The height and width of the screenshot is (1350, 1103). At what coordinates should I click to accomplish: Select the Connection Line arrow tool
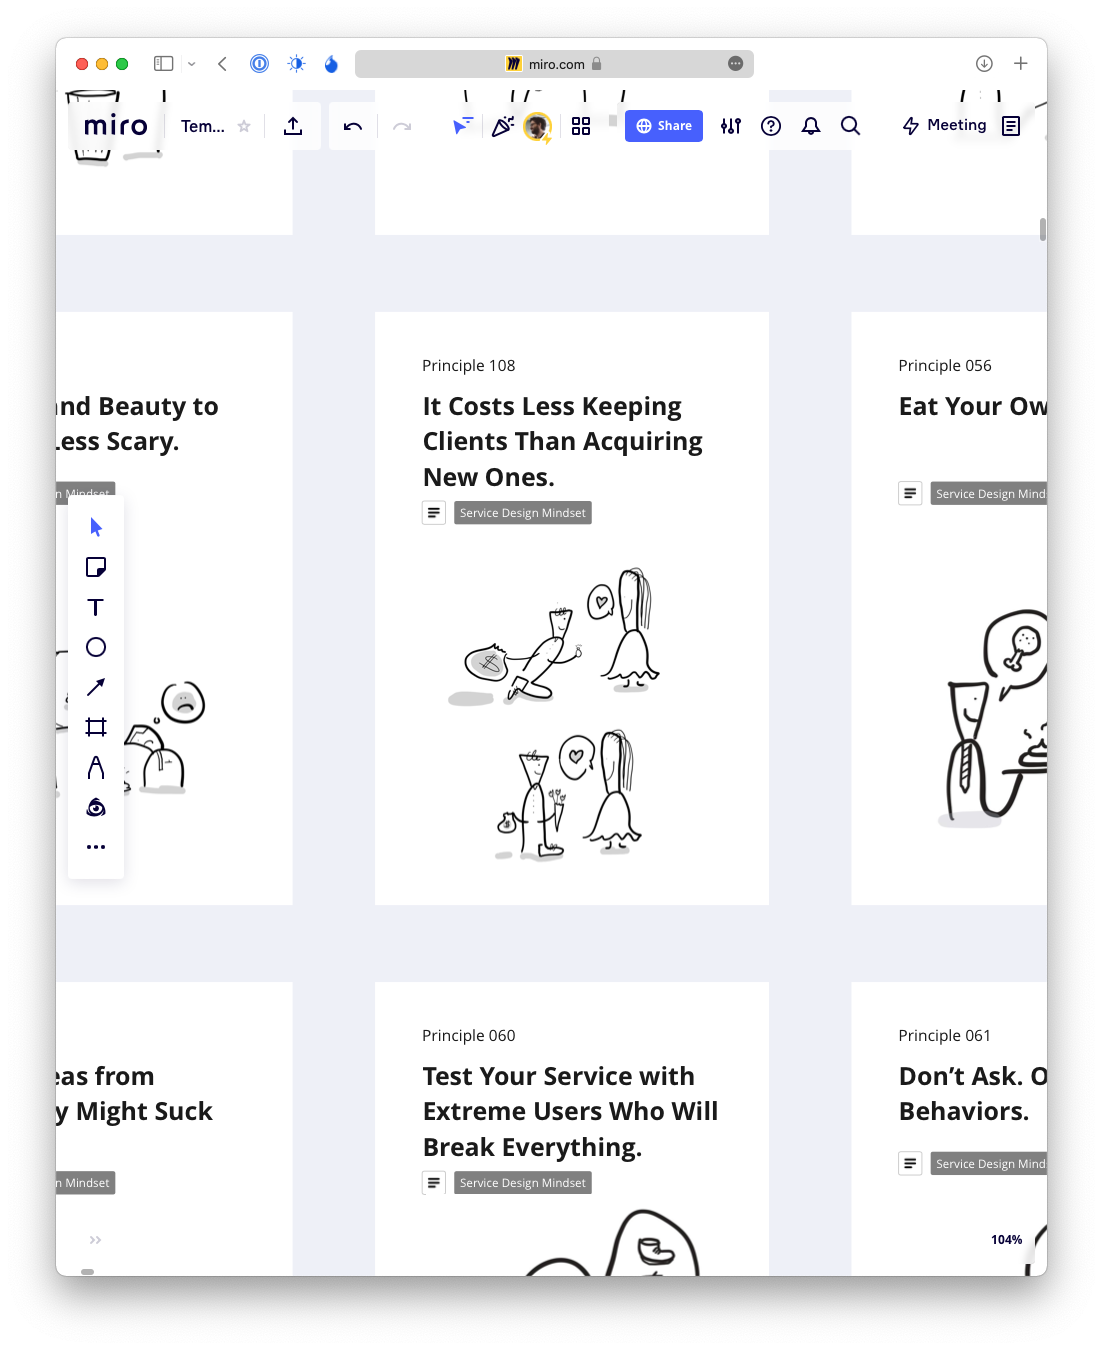click(x=96, y=687)
